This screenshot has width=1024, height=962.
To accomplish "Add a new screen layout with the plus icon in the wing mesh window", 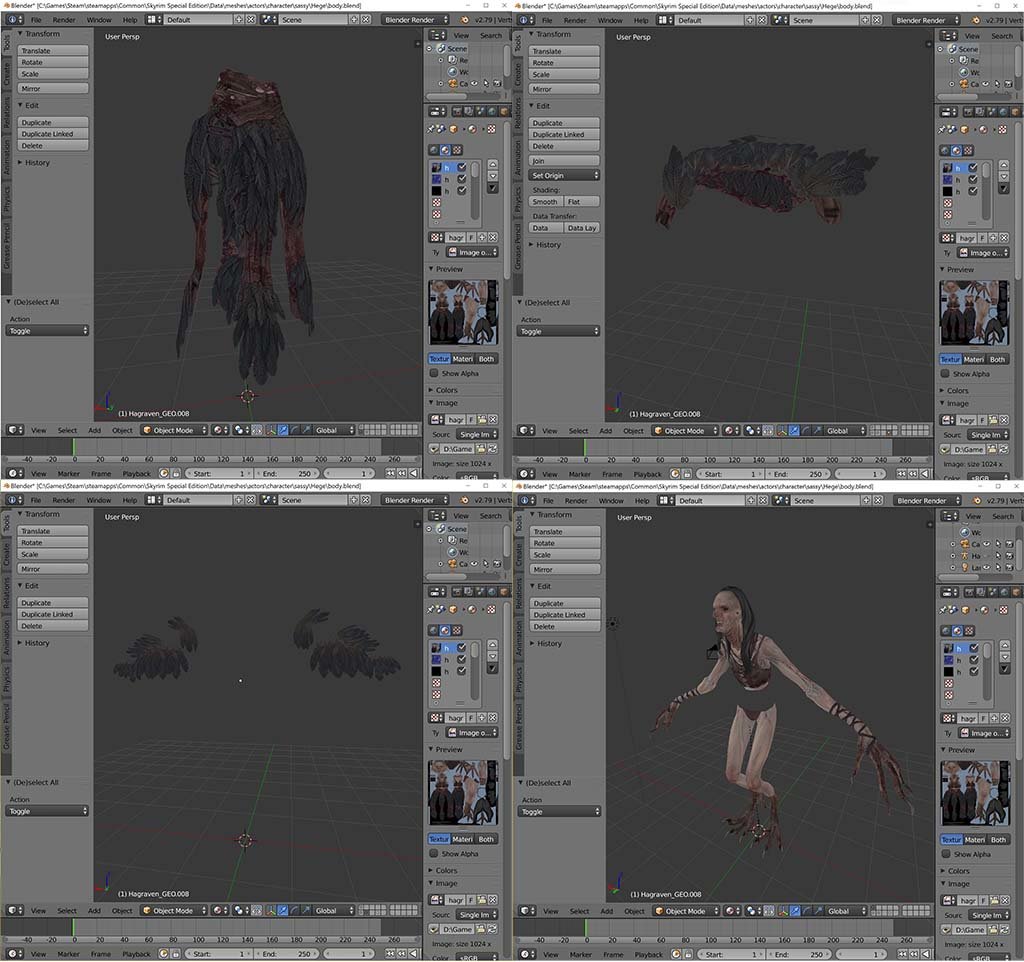I will (750, 20).
